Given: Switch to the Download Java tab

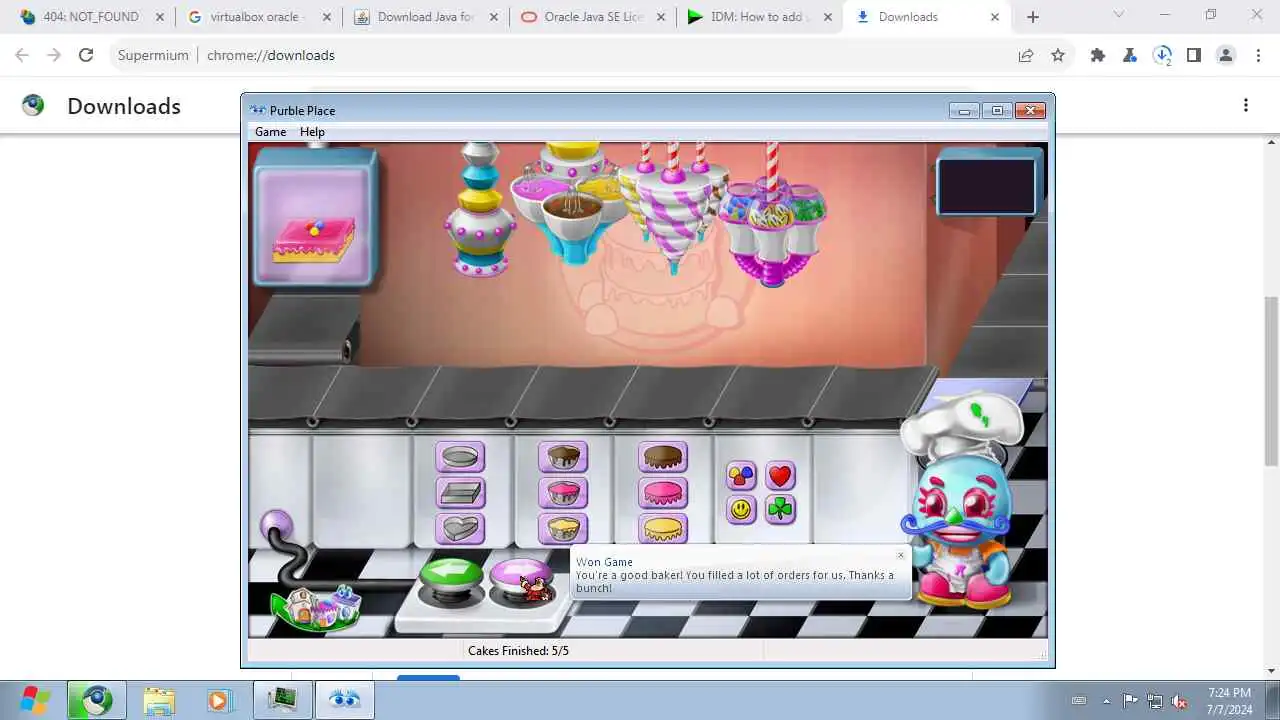Looking at the screenshot, I should [x=425, y=17].
